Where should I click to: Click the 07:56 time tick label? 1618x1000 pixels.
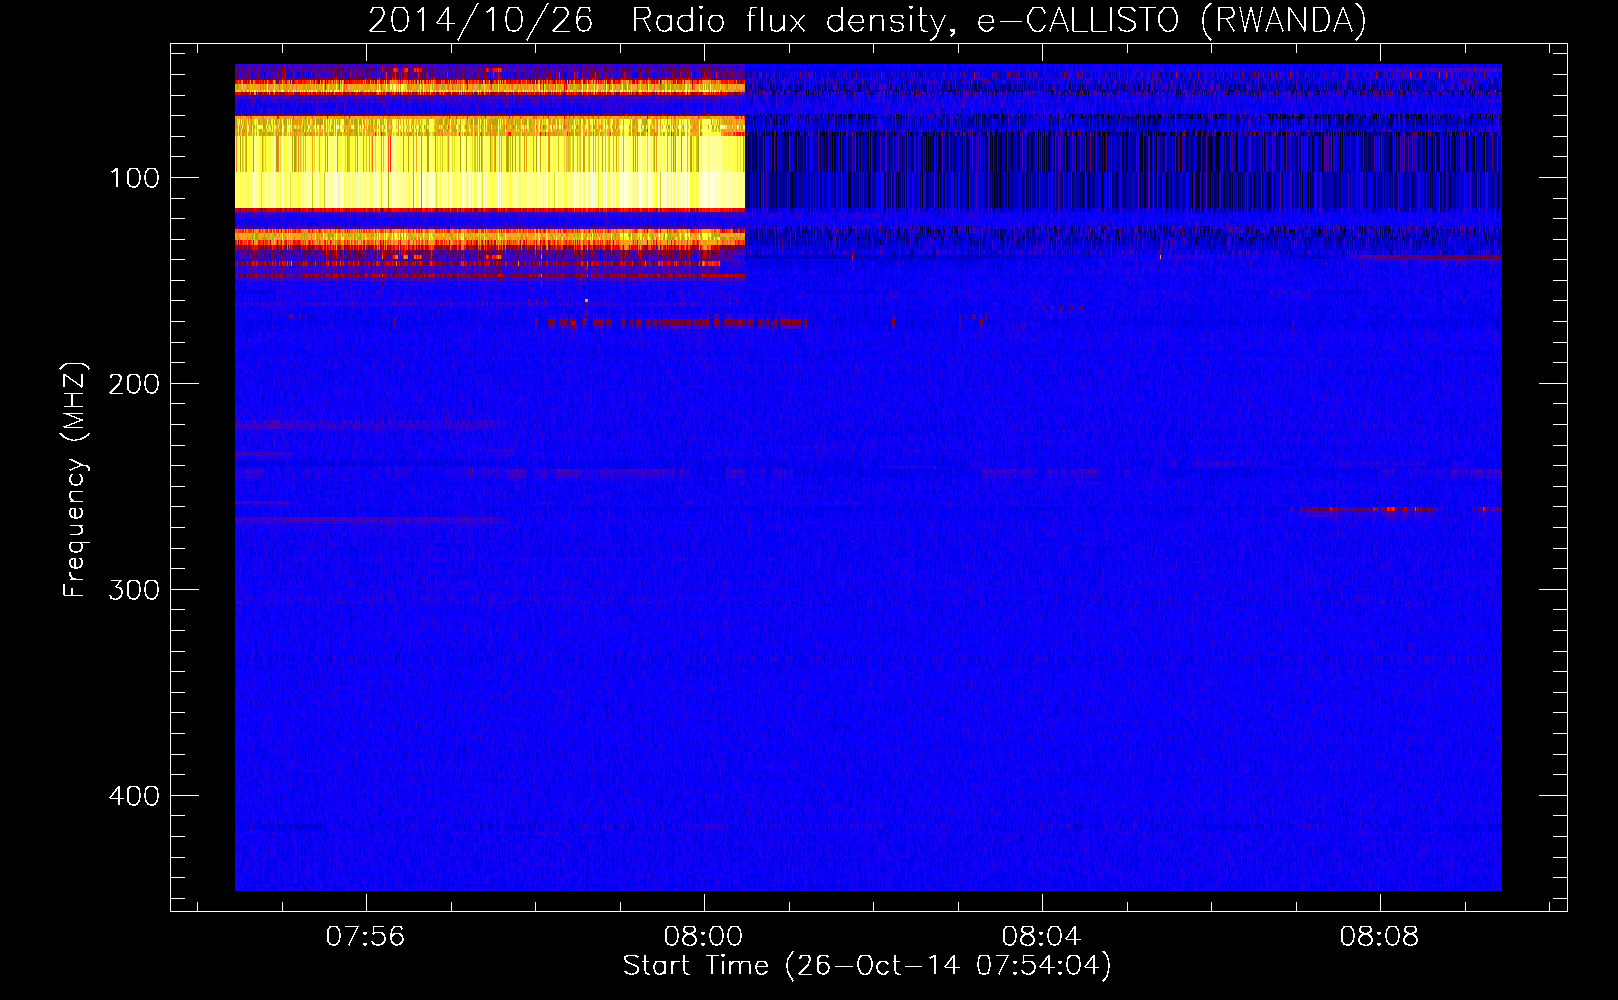(366, 936)
